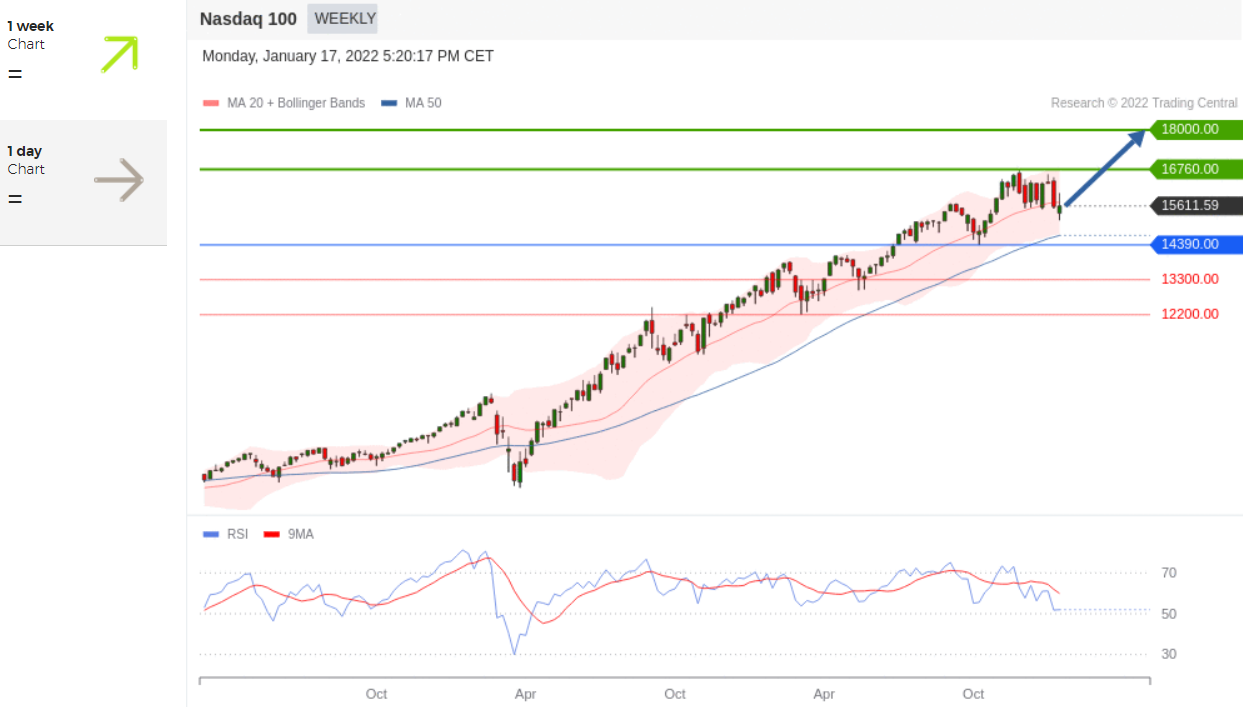1243x707 pixels.
Task: Click the RSI 30 level label
Action: (x=1169, y=654)
